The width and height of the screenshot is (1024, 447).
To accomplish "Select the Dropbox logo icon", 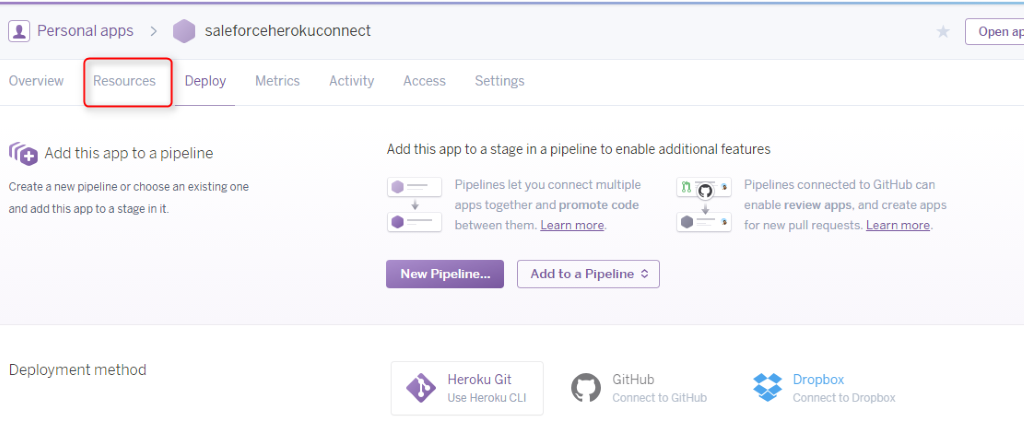I will [x=767, y=388].
